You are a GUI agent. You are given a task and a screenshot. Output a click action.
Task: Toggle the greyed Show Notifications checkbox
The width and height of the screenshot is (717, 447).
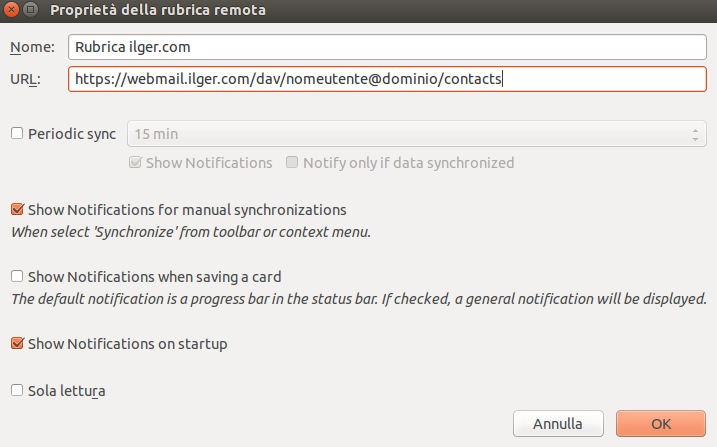coord(135,162)
